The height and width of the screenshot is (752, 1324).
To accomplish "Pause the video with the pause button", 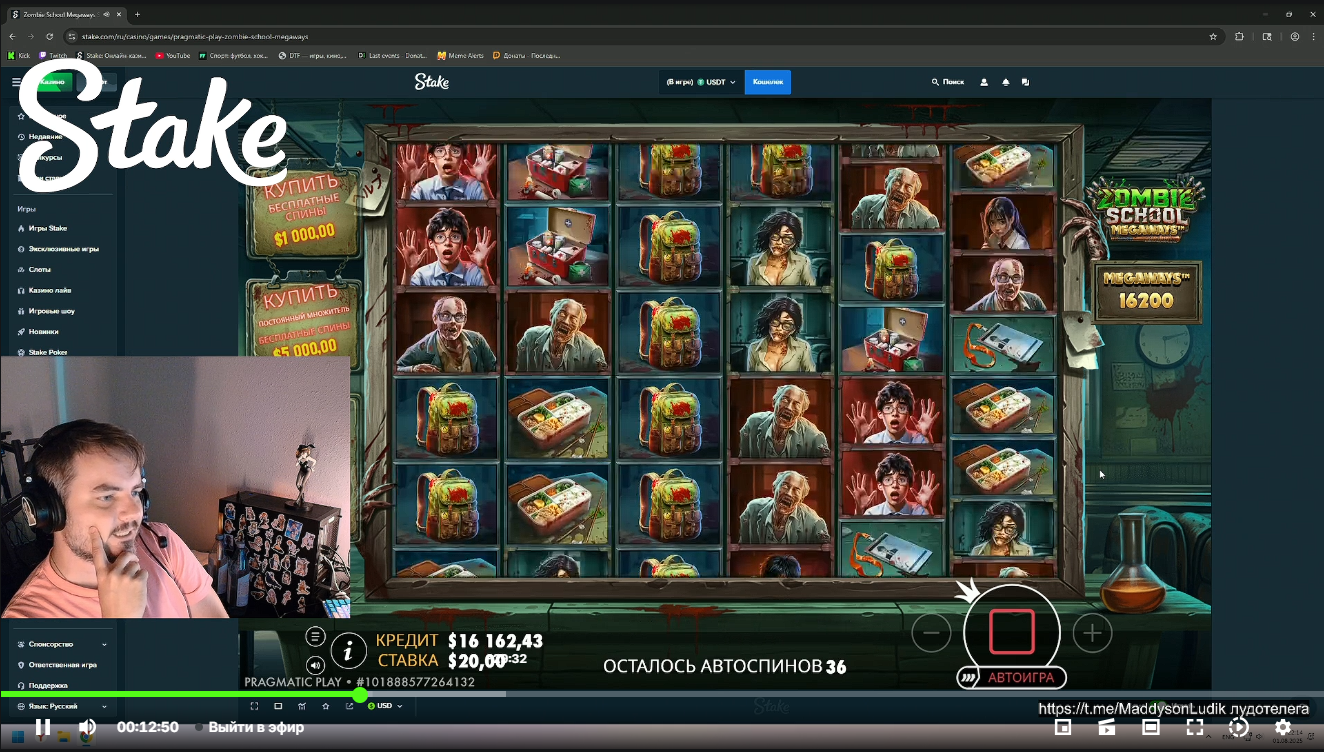I will pyautogui.click(x=43, y=727).
